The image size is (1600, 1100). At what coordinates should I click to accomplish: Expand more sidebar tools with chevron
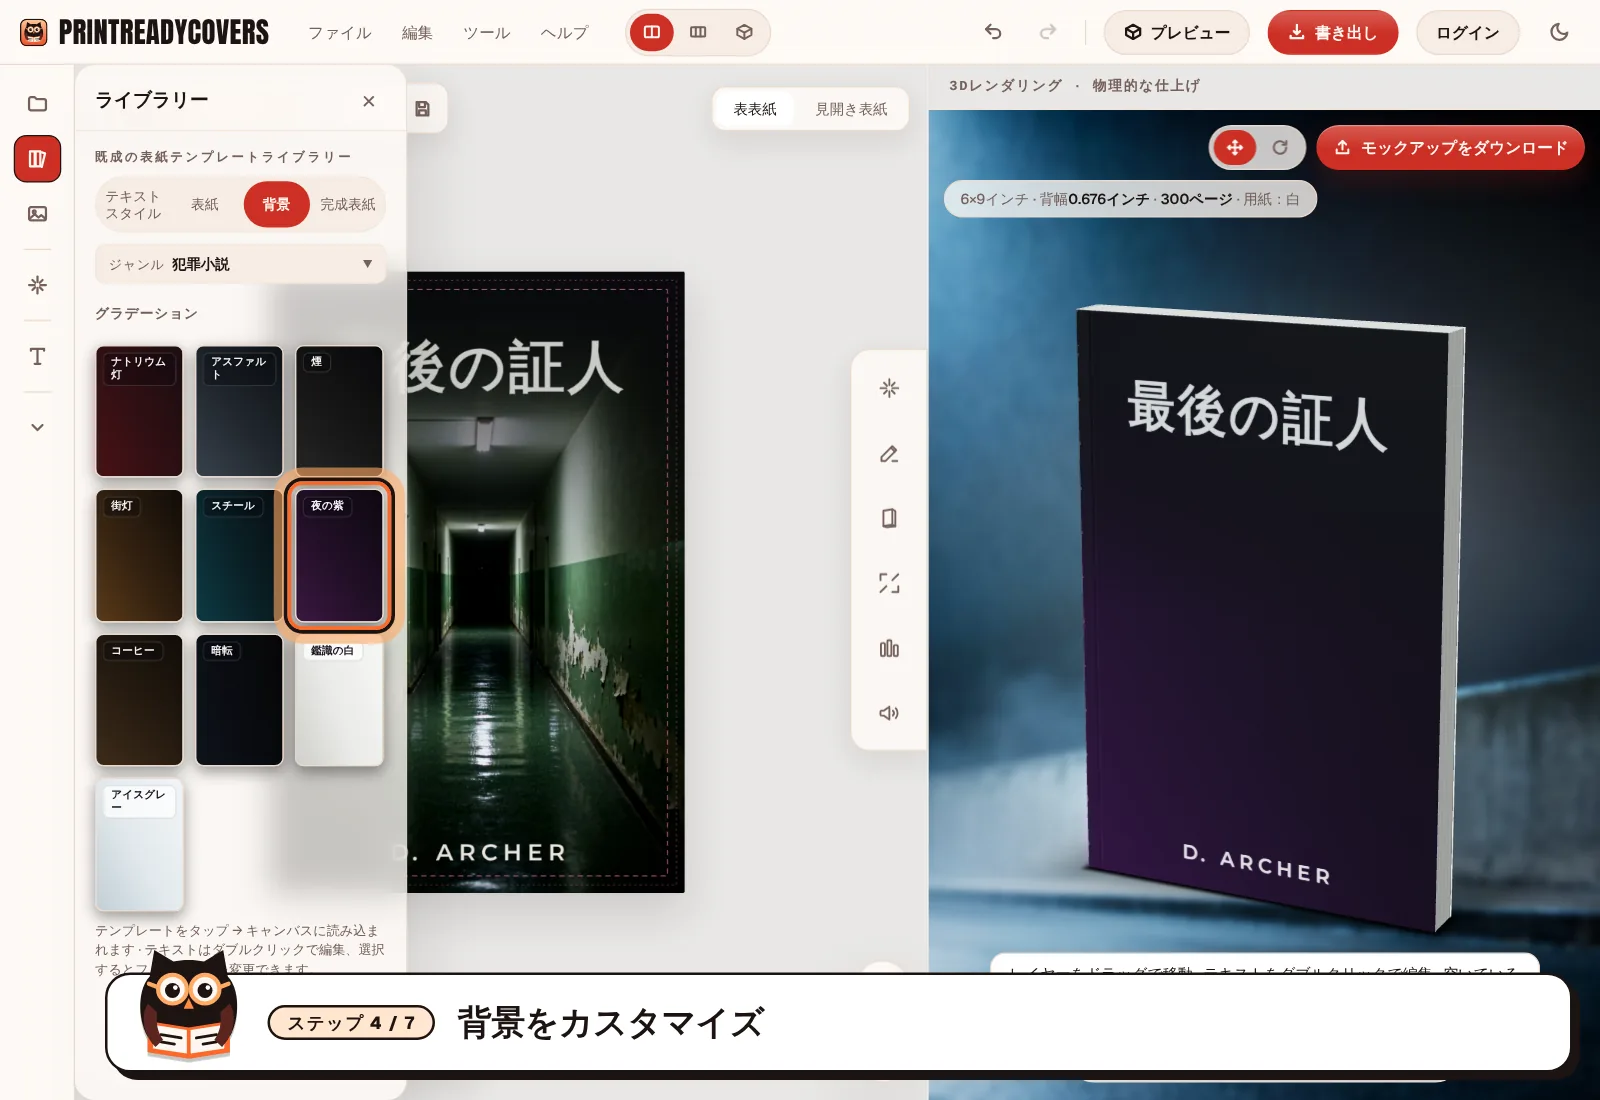point(37,427)
